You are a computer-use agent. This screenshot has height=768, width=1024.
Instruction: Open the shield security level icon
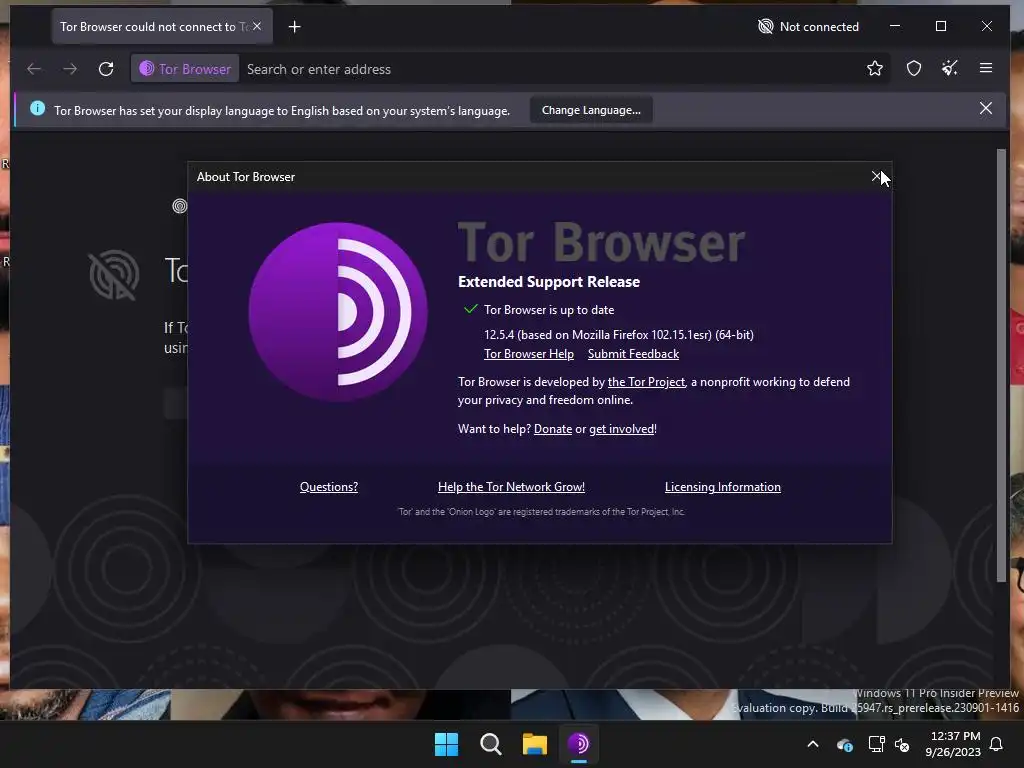tap(914, 69)
